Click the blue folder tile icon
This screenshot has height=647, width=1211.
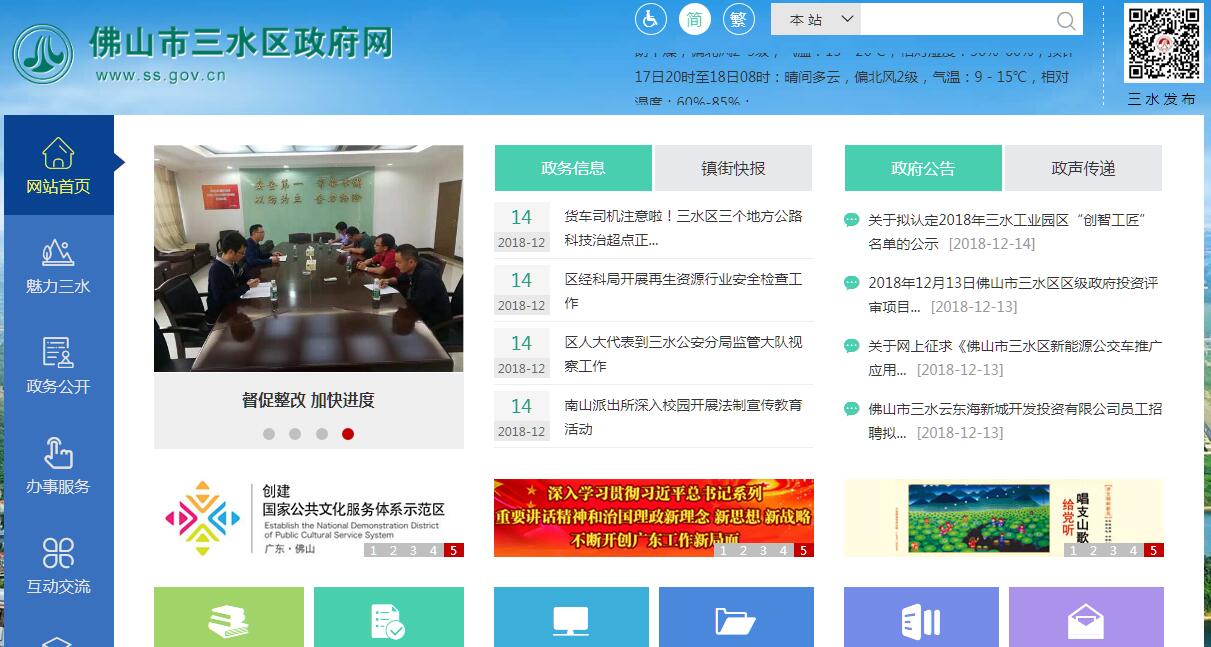pos(735,621)
